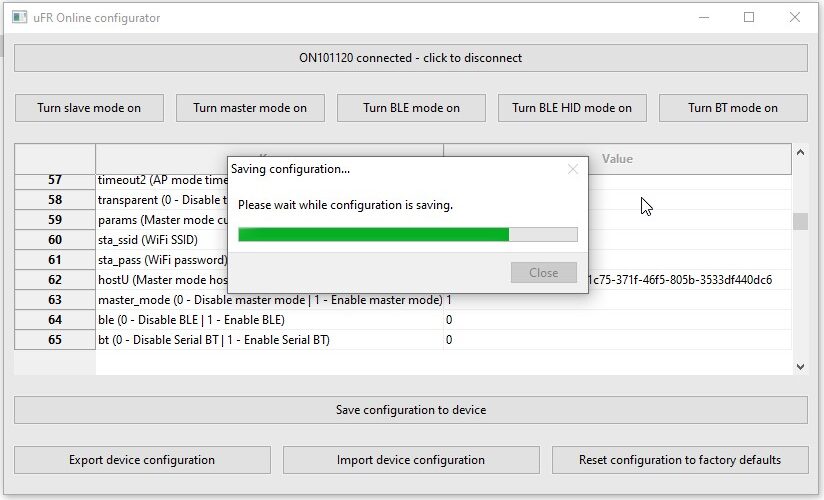Turn slave mode on
Image resolution: width=824 pixels, height=500 pixels.
89,108
